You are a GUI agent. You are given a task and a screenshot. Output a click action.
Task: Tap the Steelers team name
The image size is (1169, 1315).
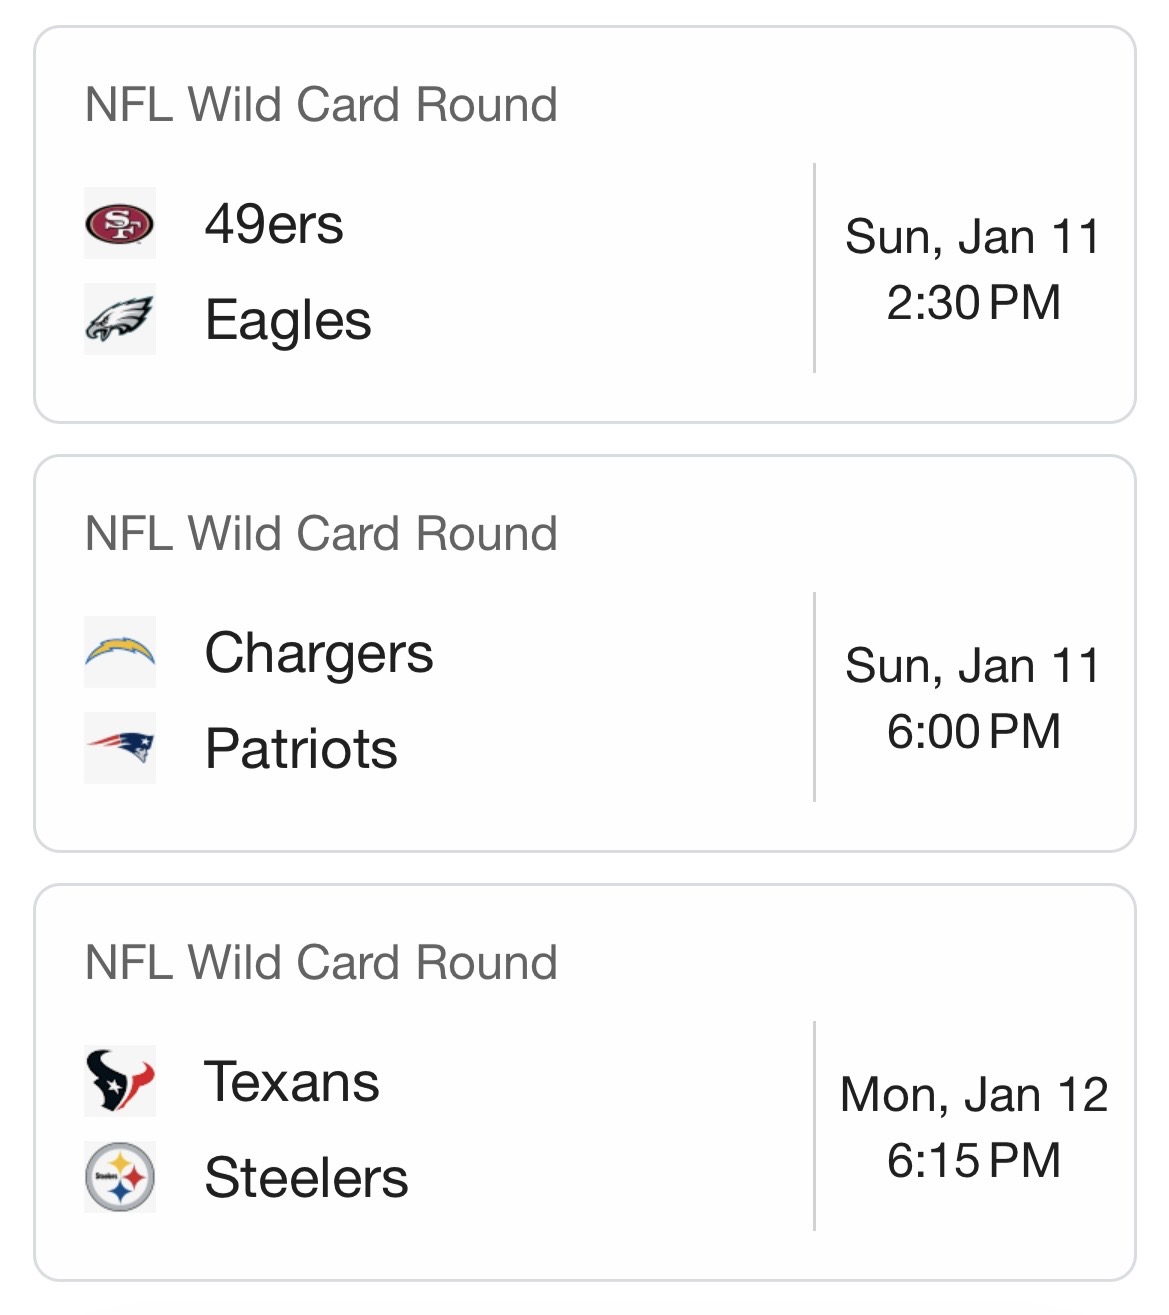[306, 1177]
